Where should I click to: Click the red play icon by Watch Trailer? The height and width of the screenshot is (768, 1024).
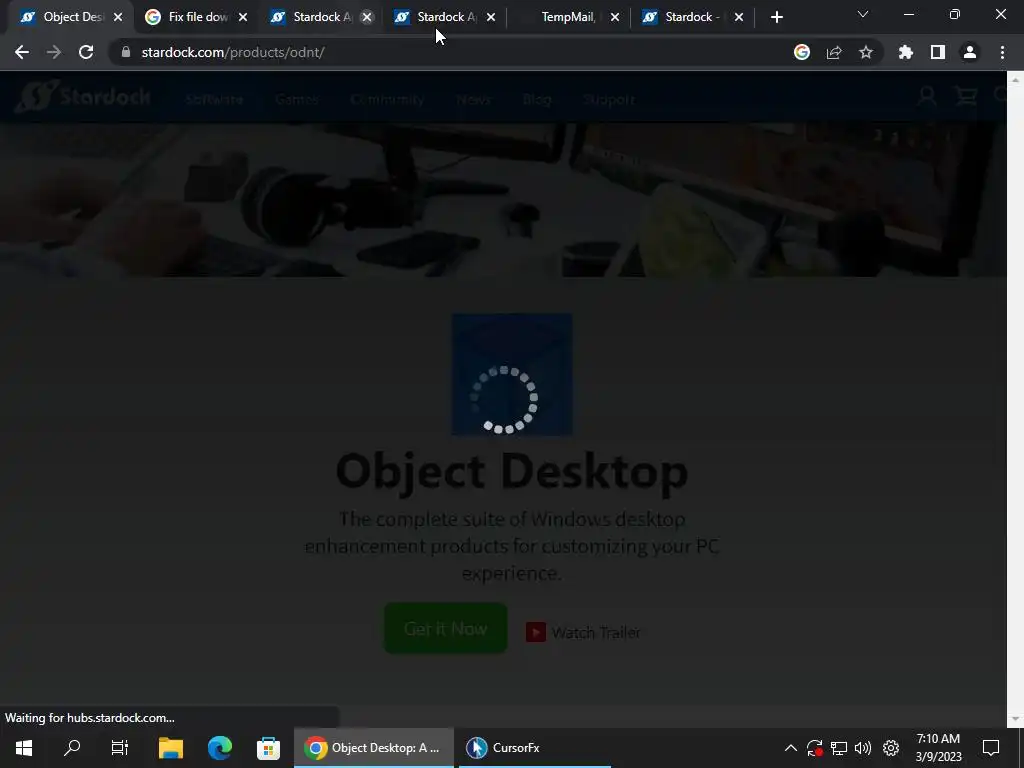pos(536,632)
